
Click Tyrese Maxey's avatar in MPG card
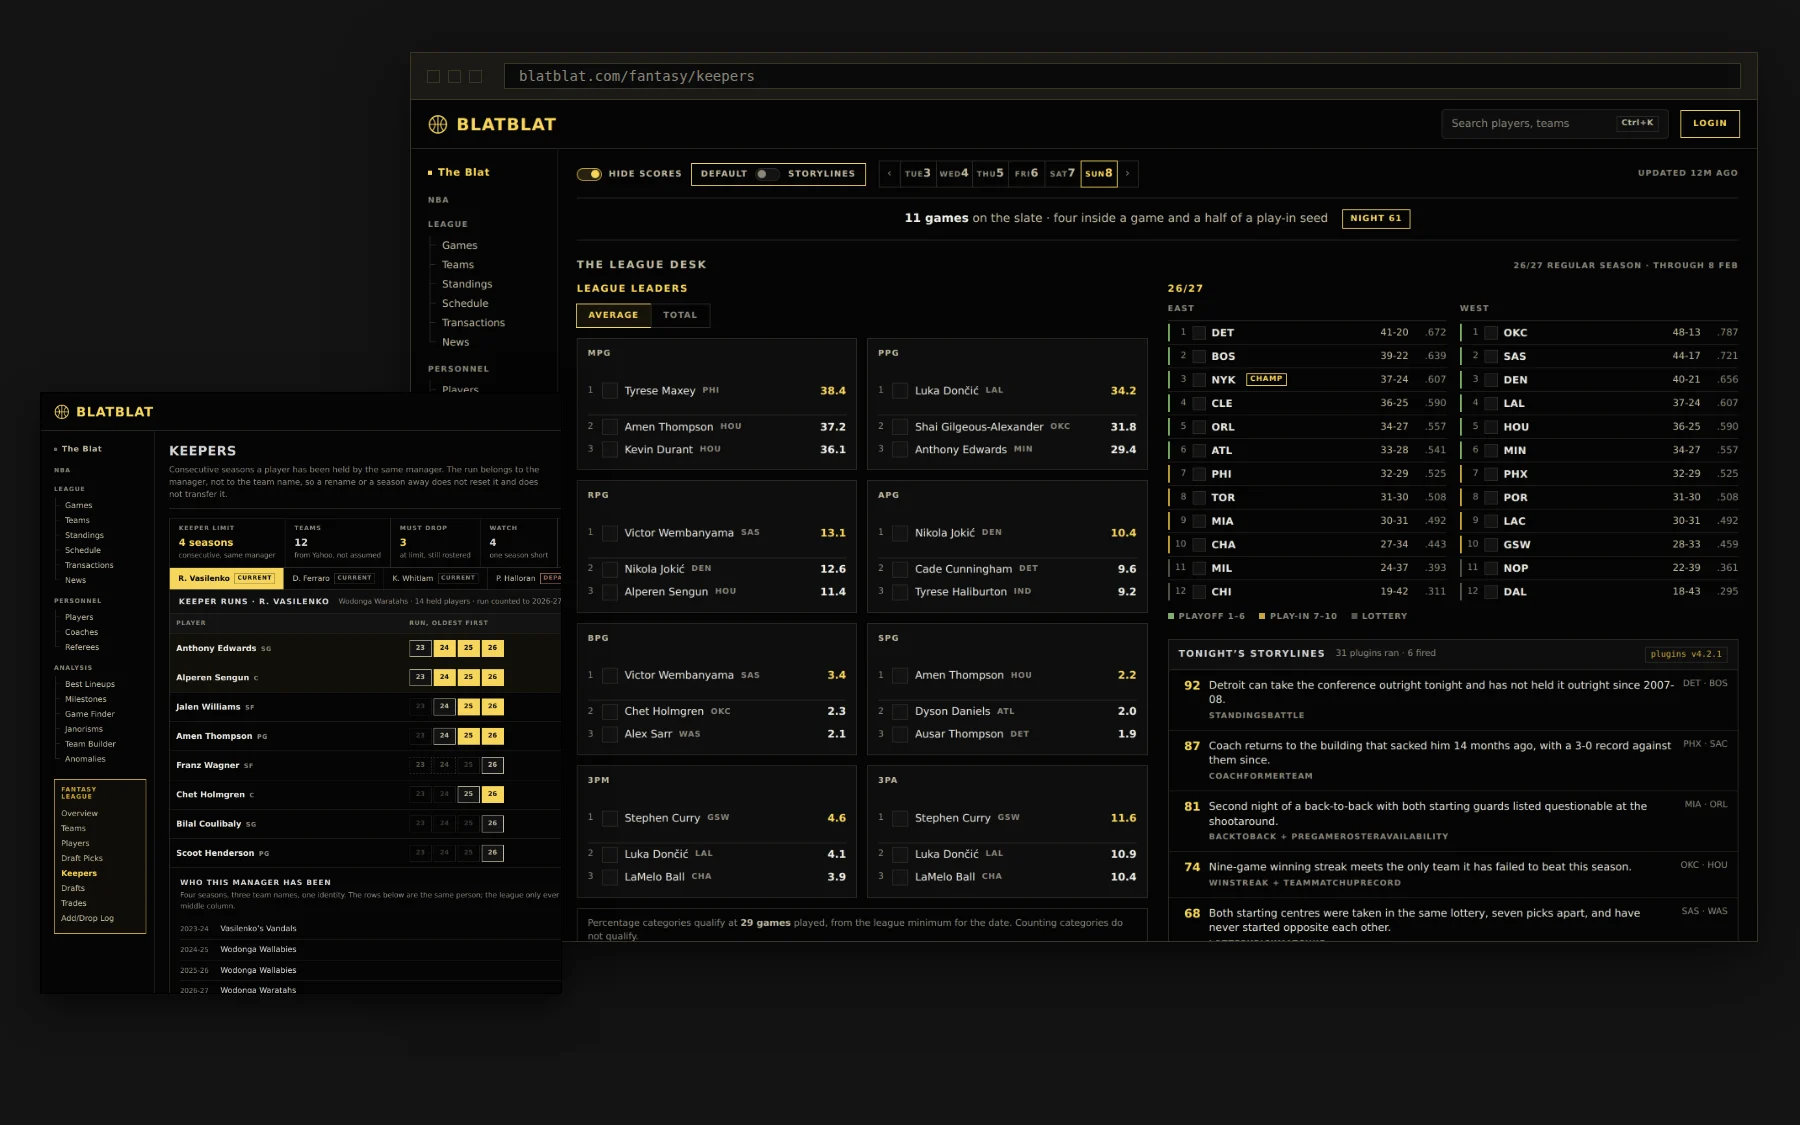[610, 391]
